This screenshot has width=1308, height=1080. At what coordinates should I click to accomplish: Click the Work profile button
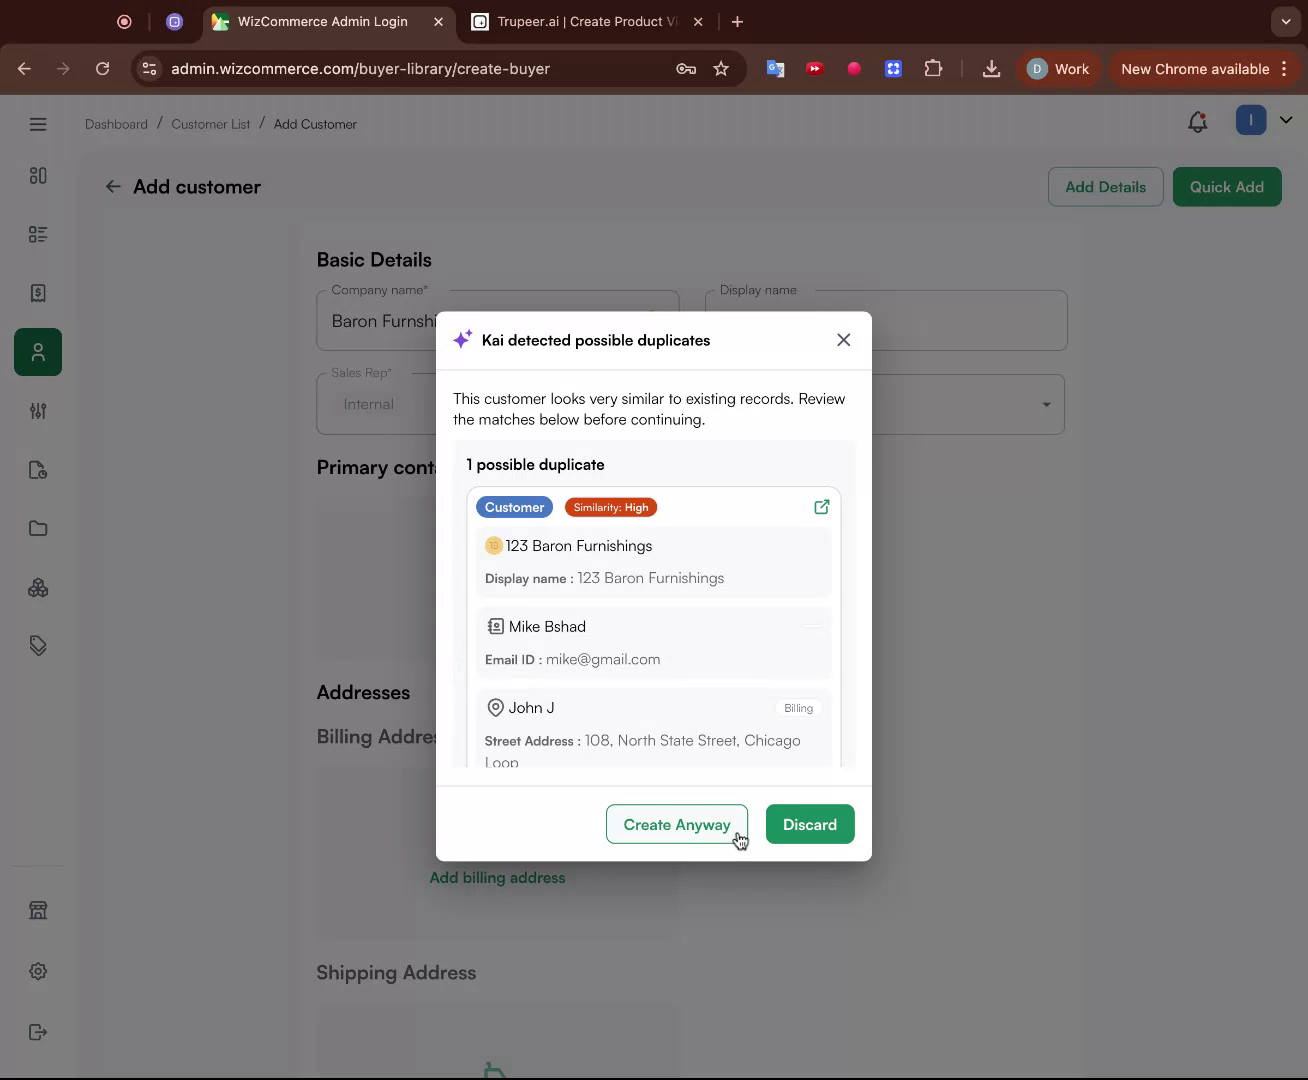[x=1059, y=69]
